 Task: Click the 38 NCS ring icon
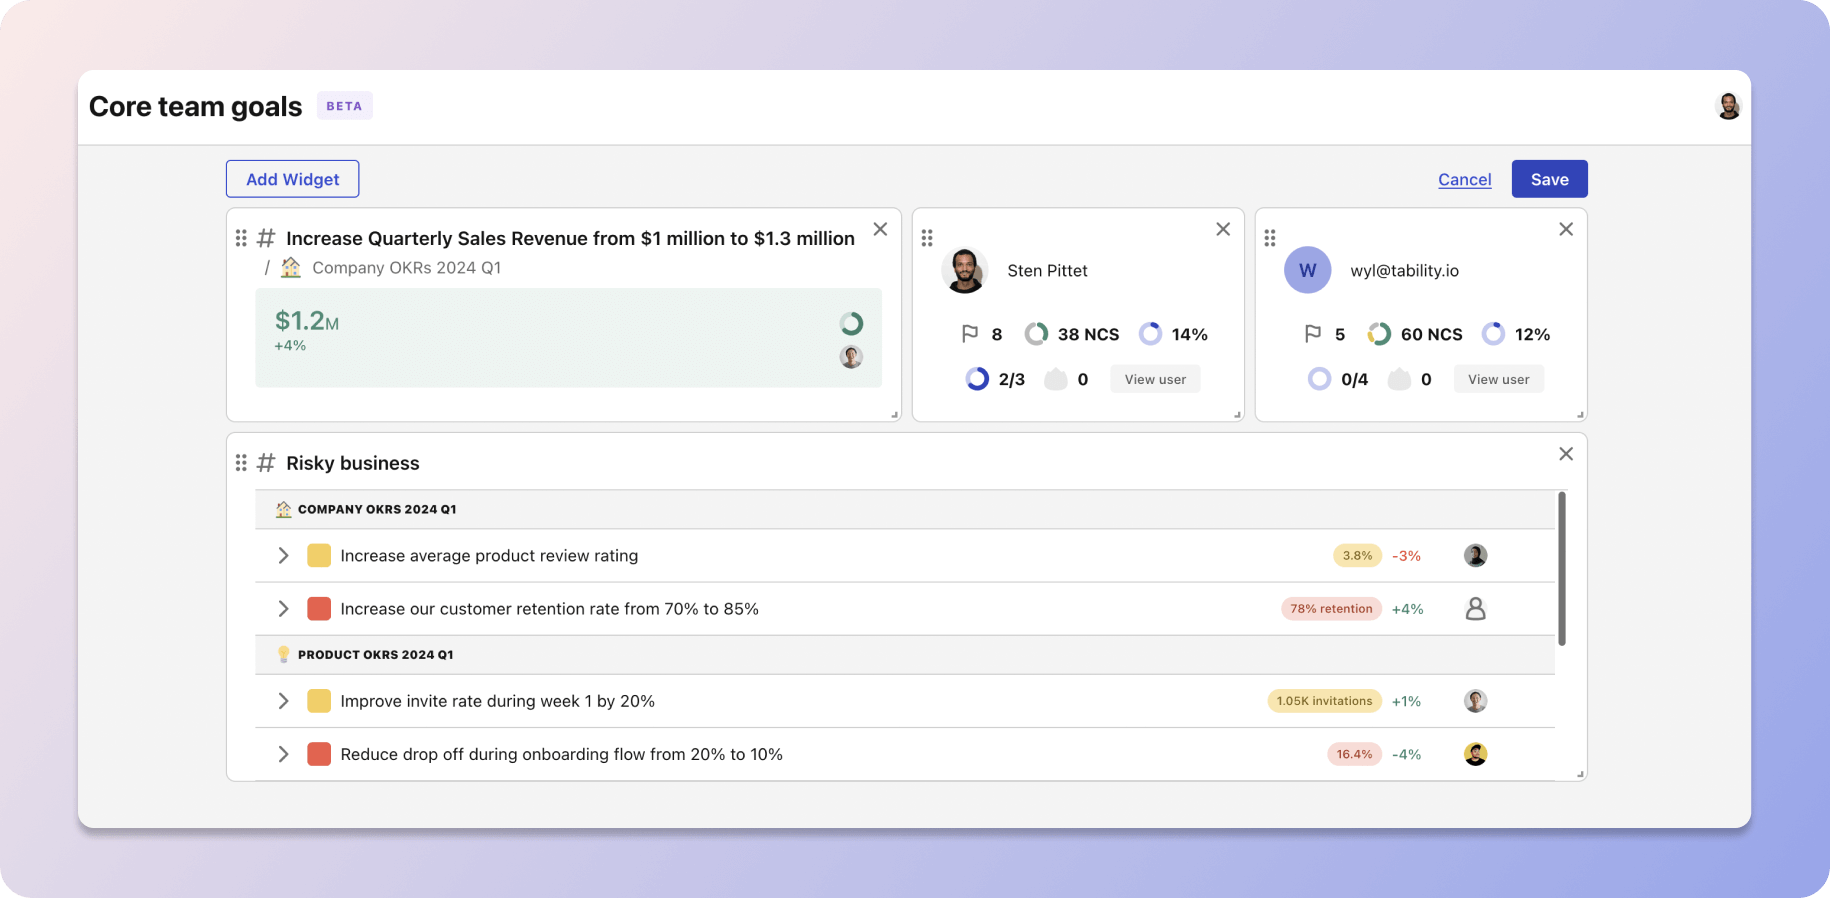point(1036,334)
